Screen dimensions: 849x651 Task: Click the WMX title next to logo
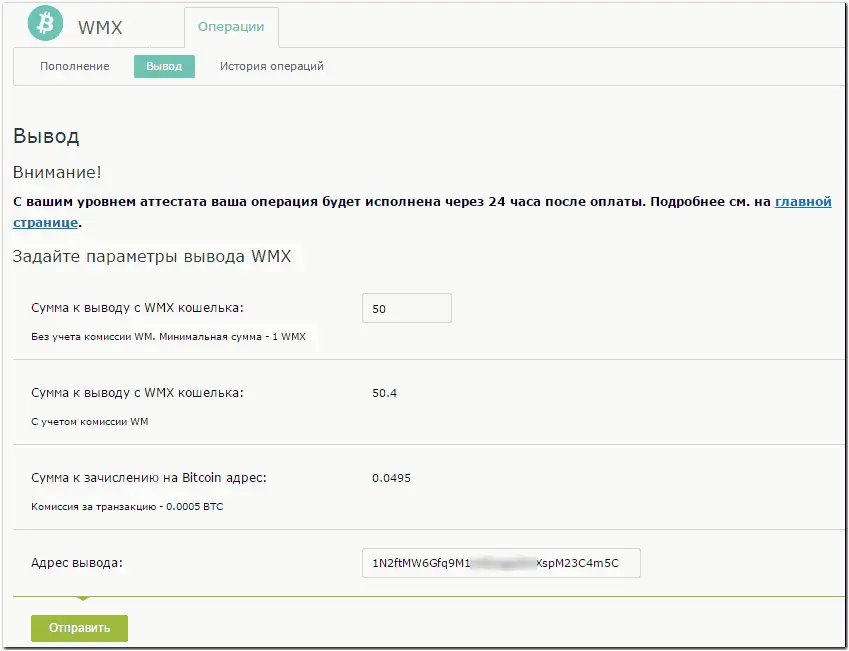pyautogui.click(x=100, y=28)
